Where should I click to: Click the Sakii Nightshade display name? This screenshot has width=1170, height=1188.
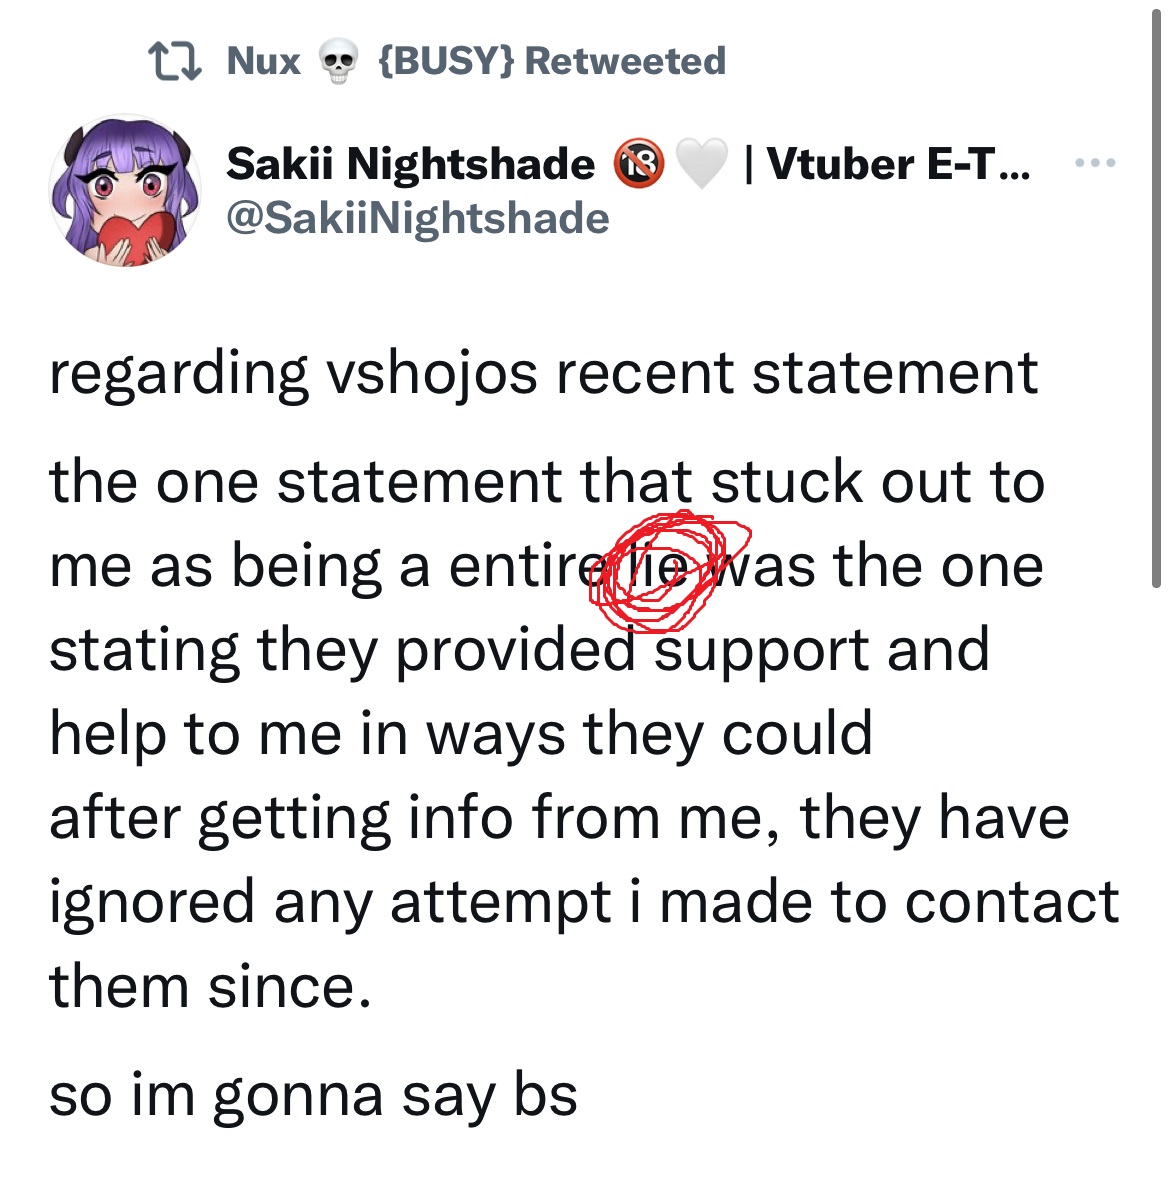[x=410, y=164]
